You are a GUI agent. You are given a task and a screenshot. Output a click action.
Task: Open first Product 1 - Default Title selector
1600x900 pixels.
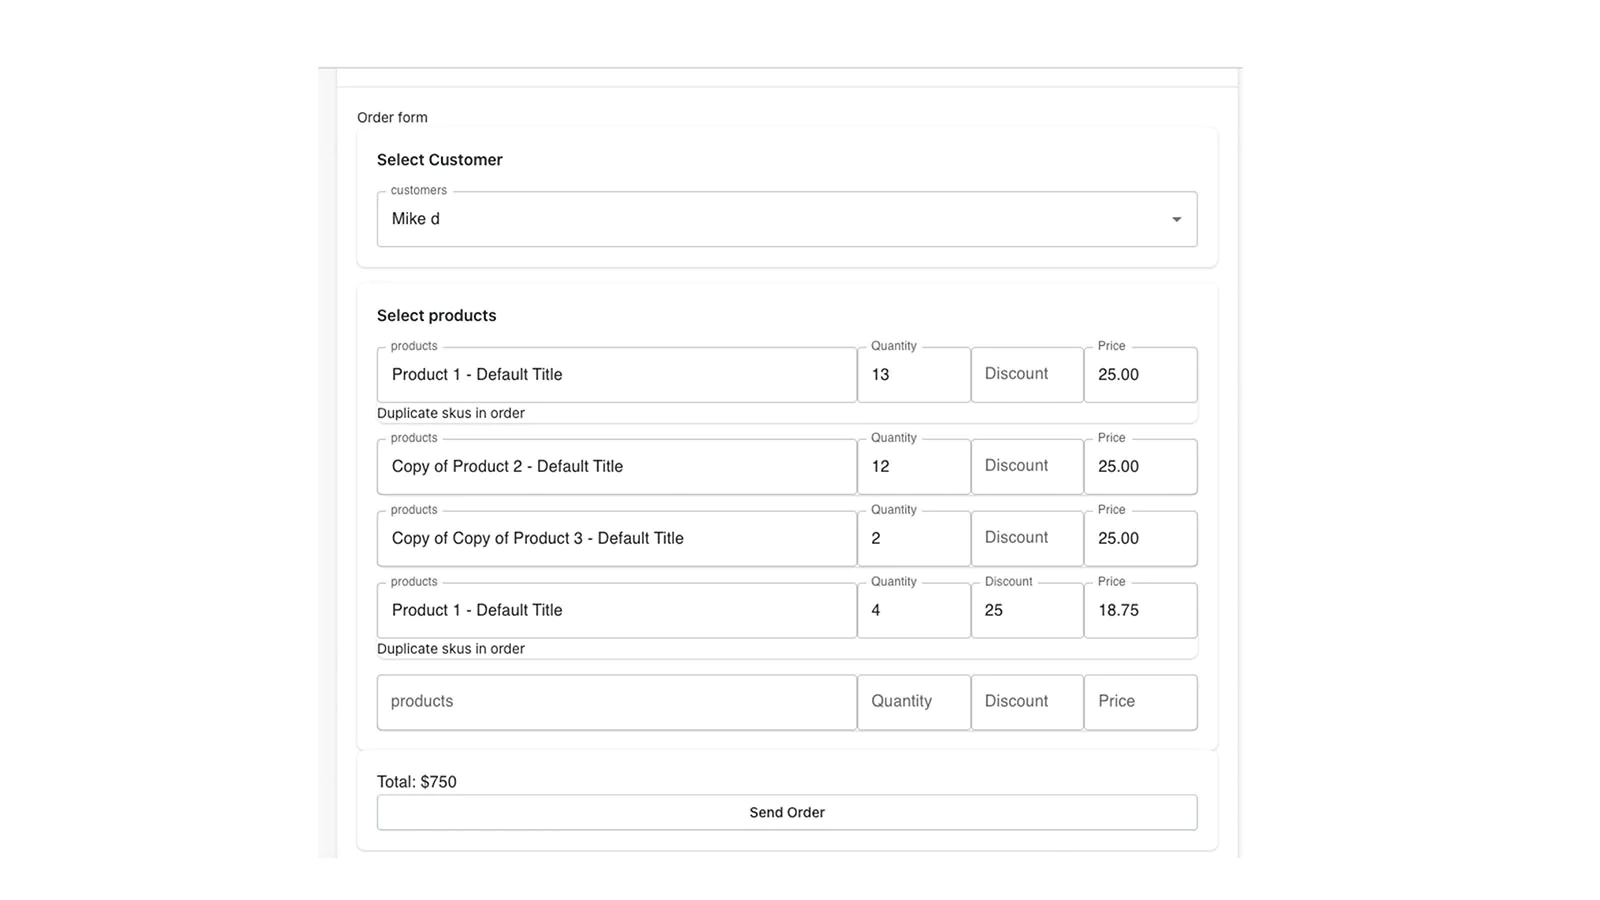616,375
